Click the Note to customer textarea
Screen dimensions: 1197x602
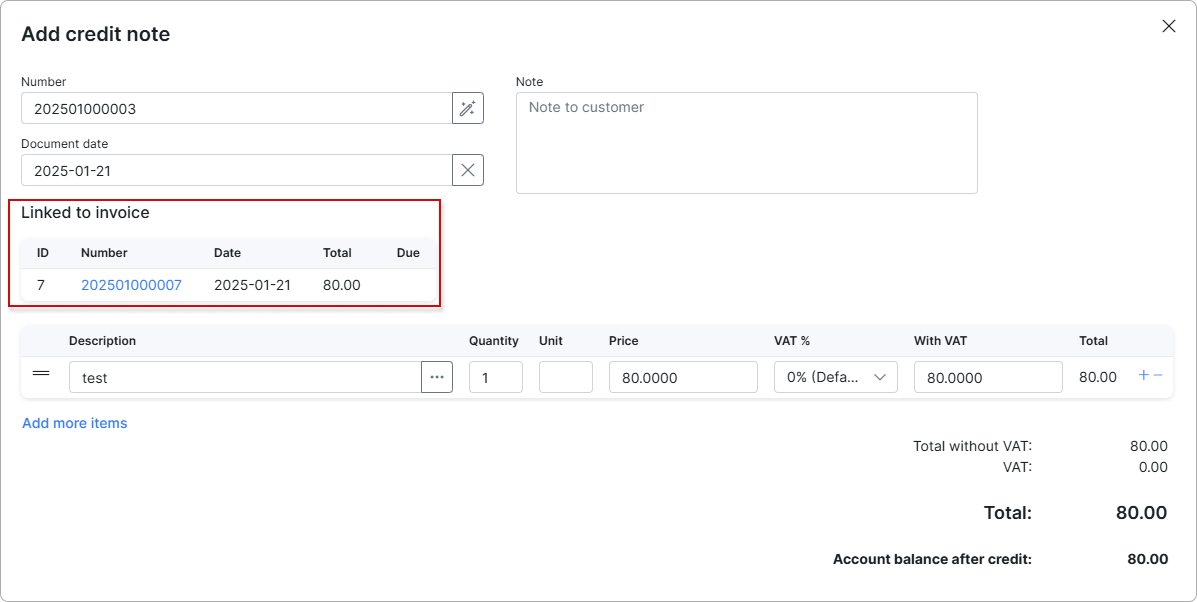tap(747, 143)
